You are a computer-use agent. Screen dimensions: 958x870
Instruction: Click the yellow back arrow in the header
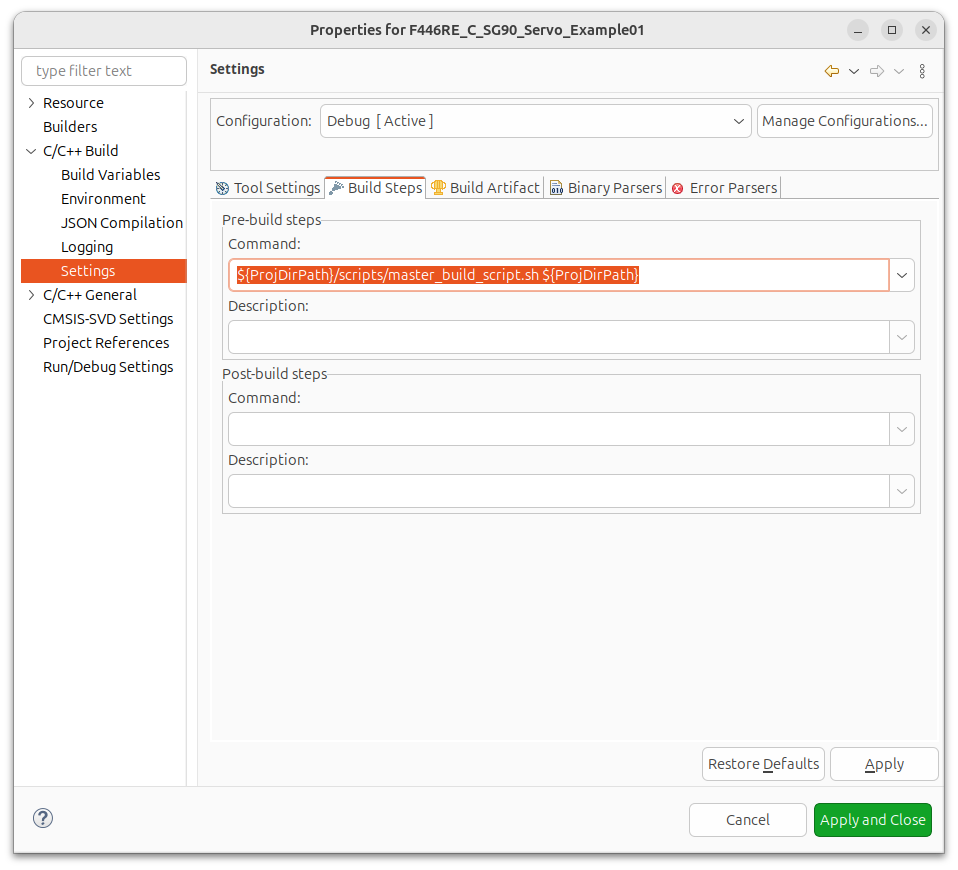(x=831, y=71)
